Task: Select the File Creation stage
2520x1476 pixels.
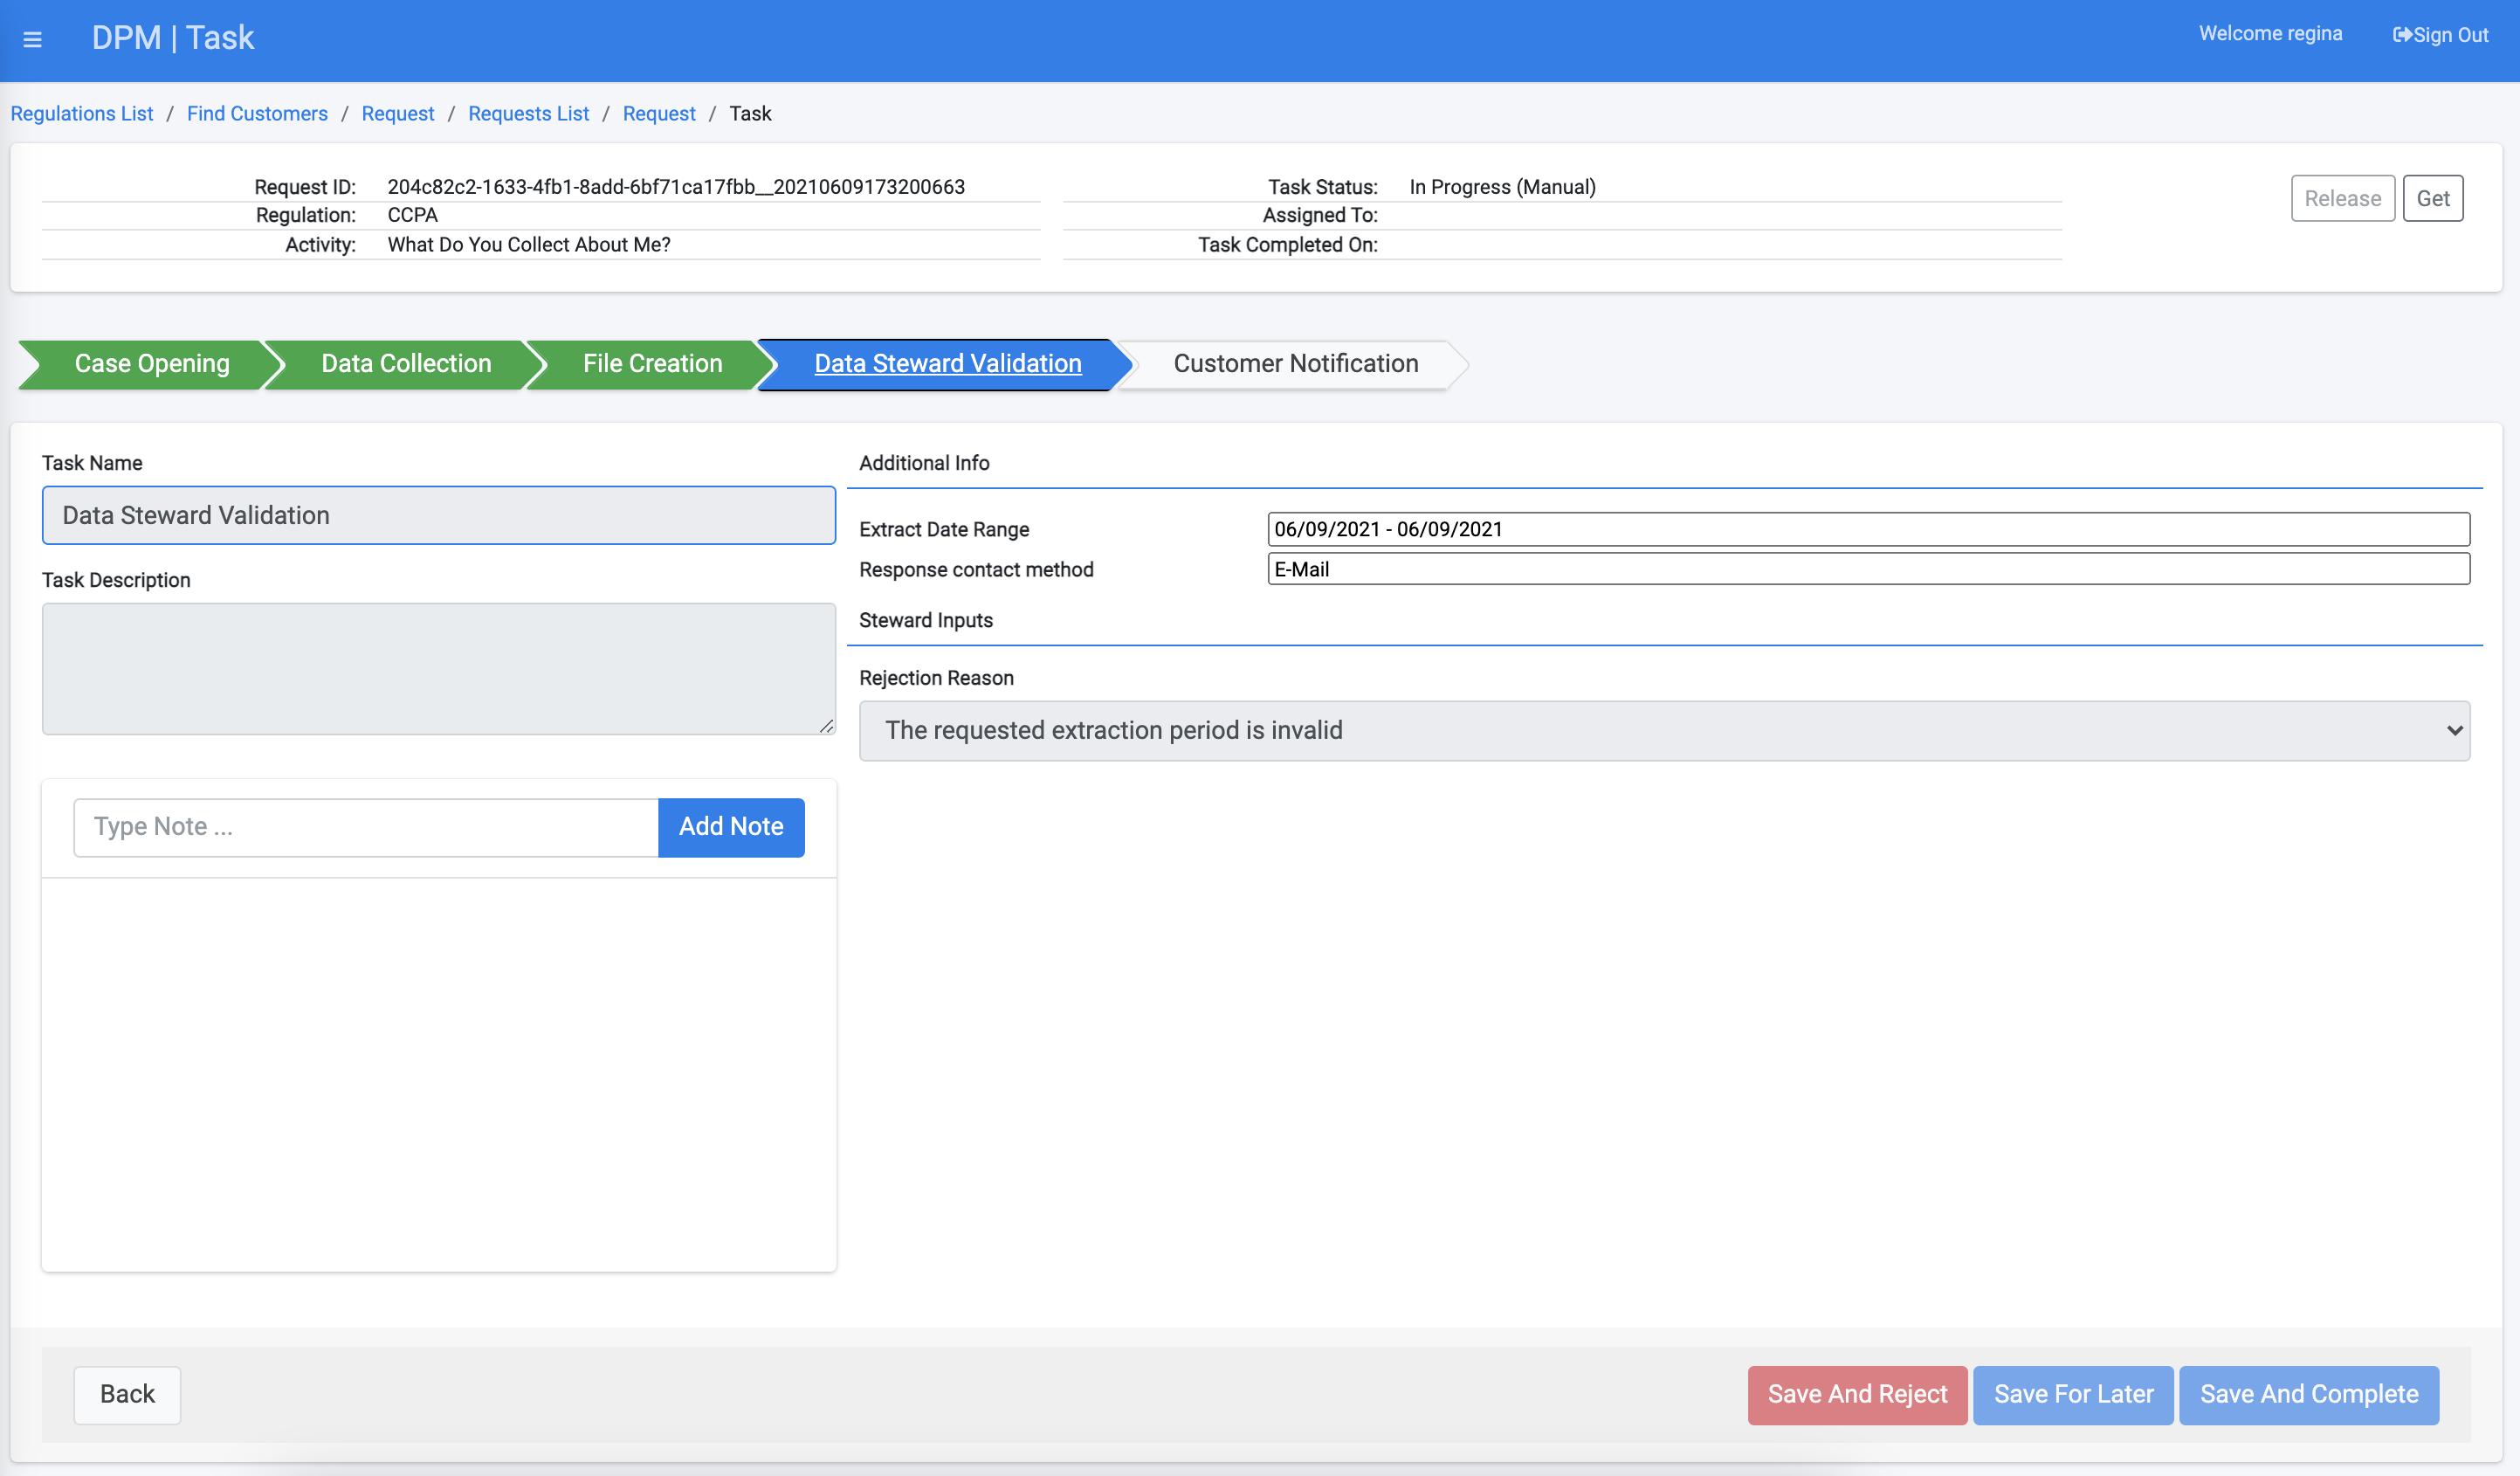Action: (652, 363)
